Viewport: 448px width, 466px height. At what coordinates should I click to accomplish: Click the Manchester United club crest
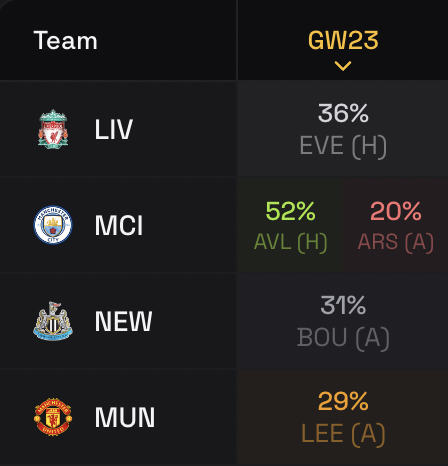[x=53, y=417]
